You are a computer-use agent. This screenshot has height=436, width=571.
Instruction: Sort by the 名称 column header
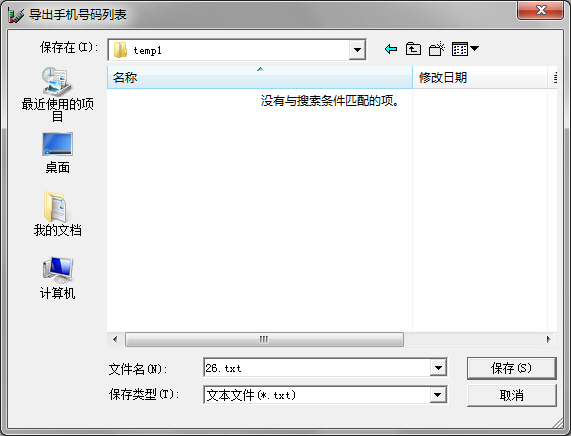pos(260,77)
